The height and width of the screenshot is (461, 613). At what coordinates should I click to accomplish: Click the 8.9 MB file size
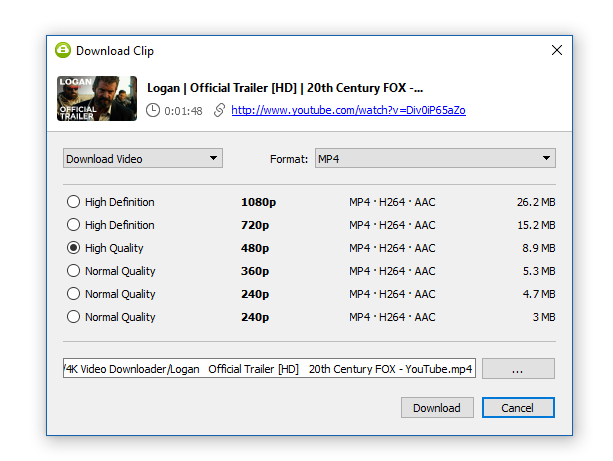tap(539, 248)
